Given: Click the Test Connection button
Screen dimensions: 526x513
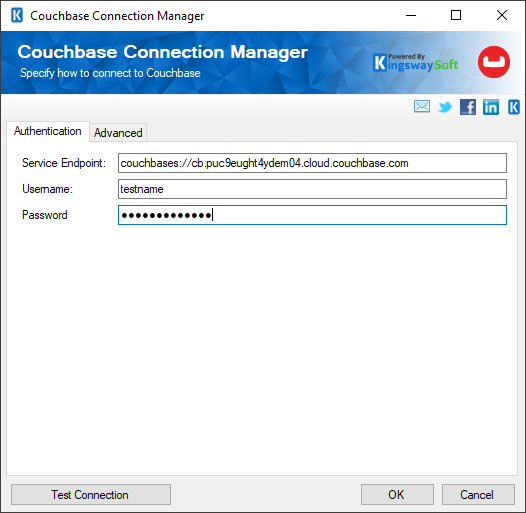Looking at the screenshot, I should (91, 495).
